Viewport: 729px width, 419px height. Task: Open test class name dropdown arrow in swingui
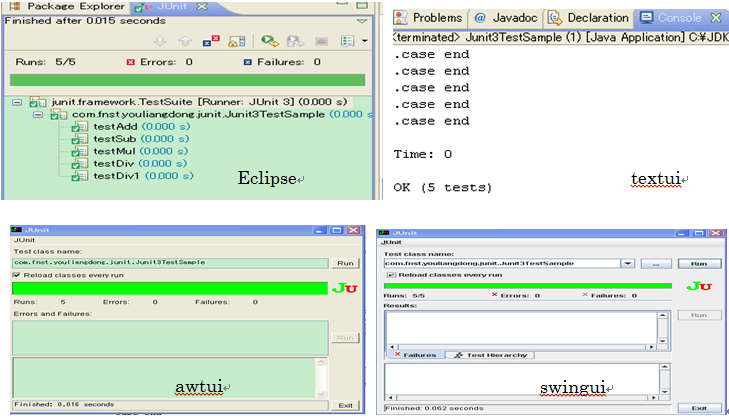pyautogui.click(x=628, y=263)
